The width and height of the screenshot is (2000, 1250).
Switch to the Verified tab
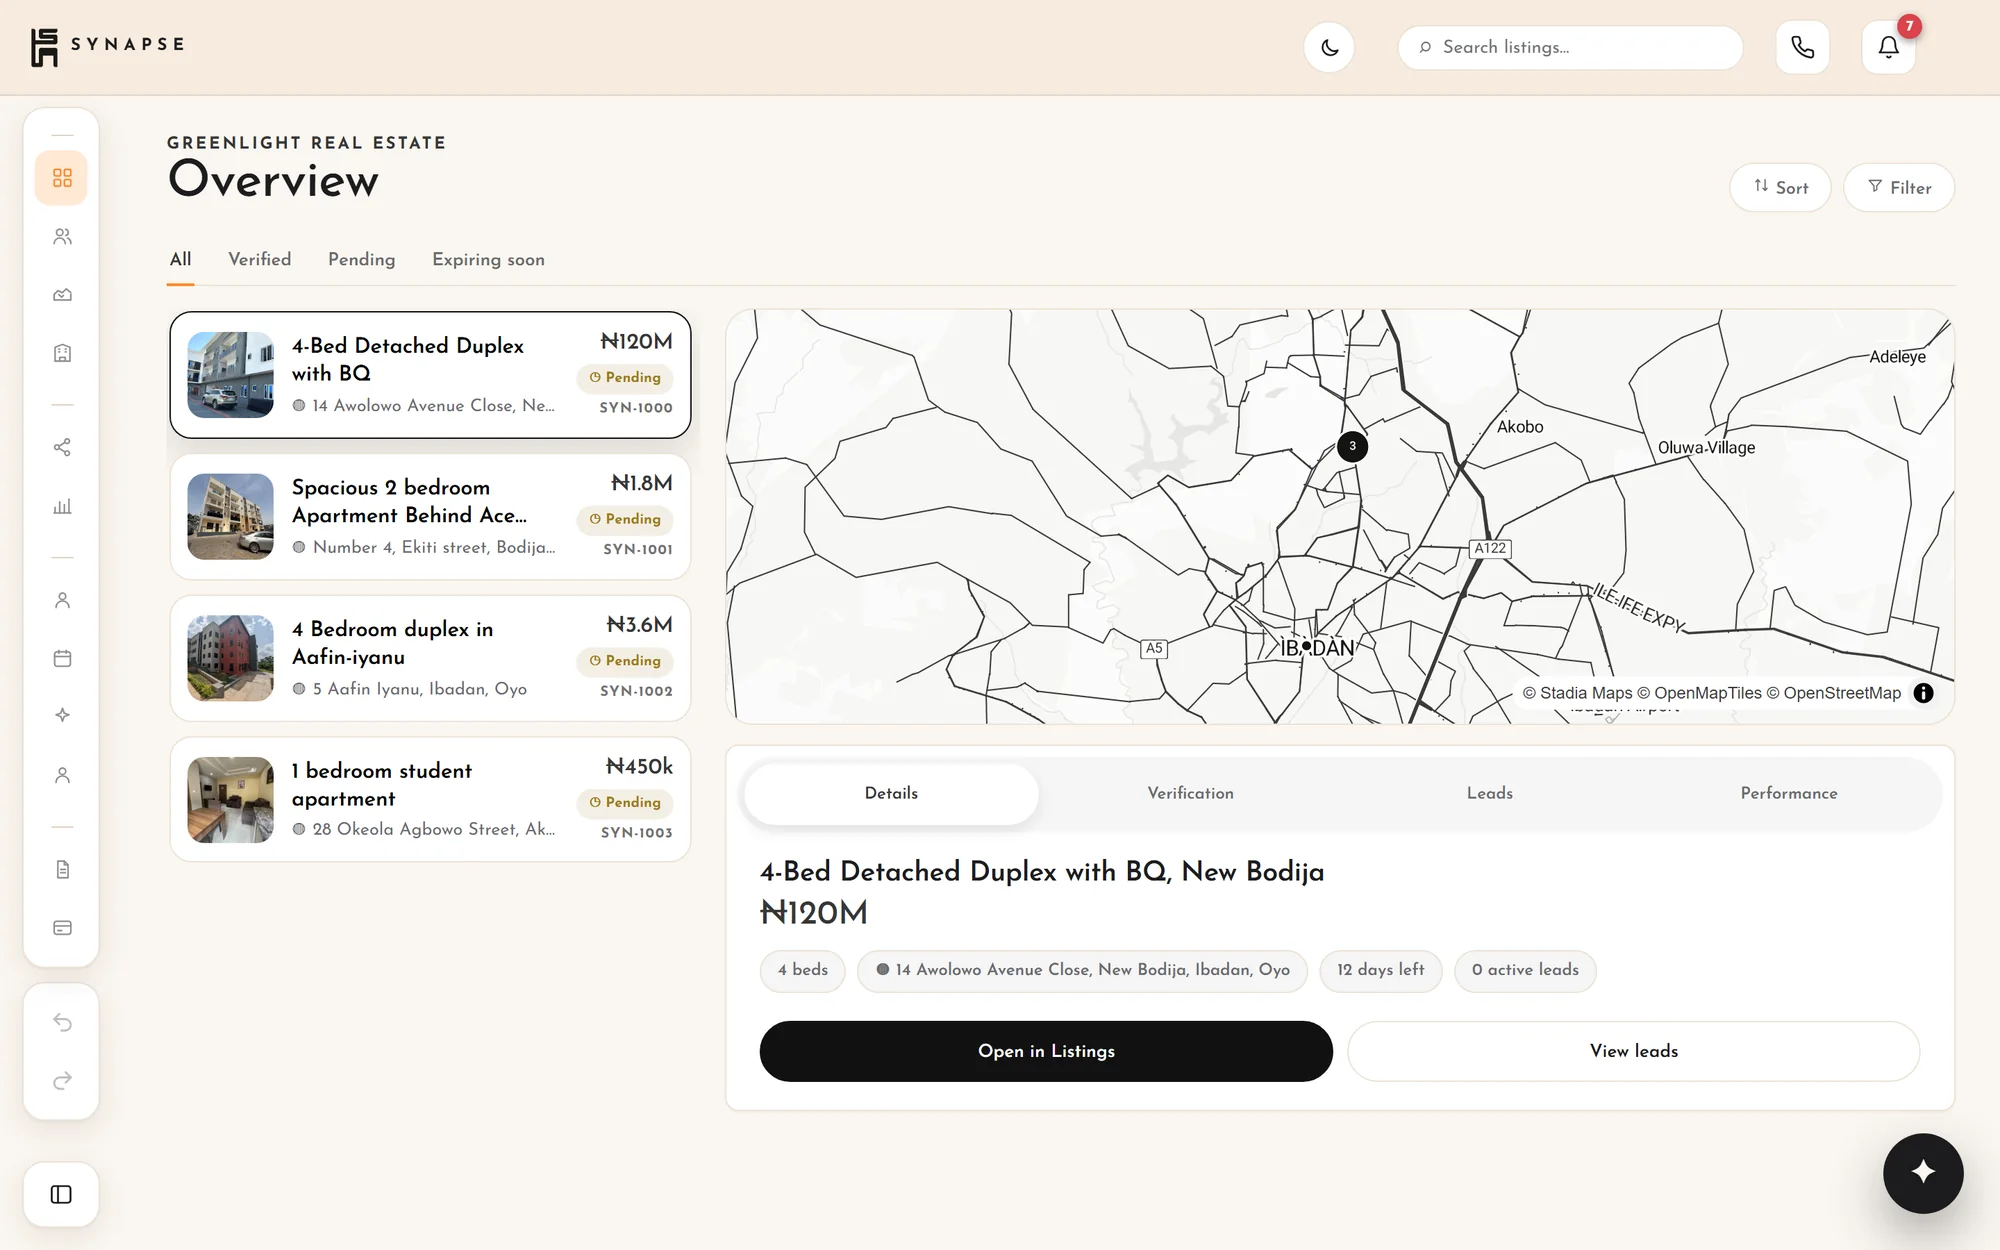(260, 260)
